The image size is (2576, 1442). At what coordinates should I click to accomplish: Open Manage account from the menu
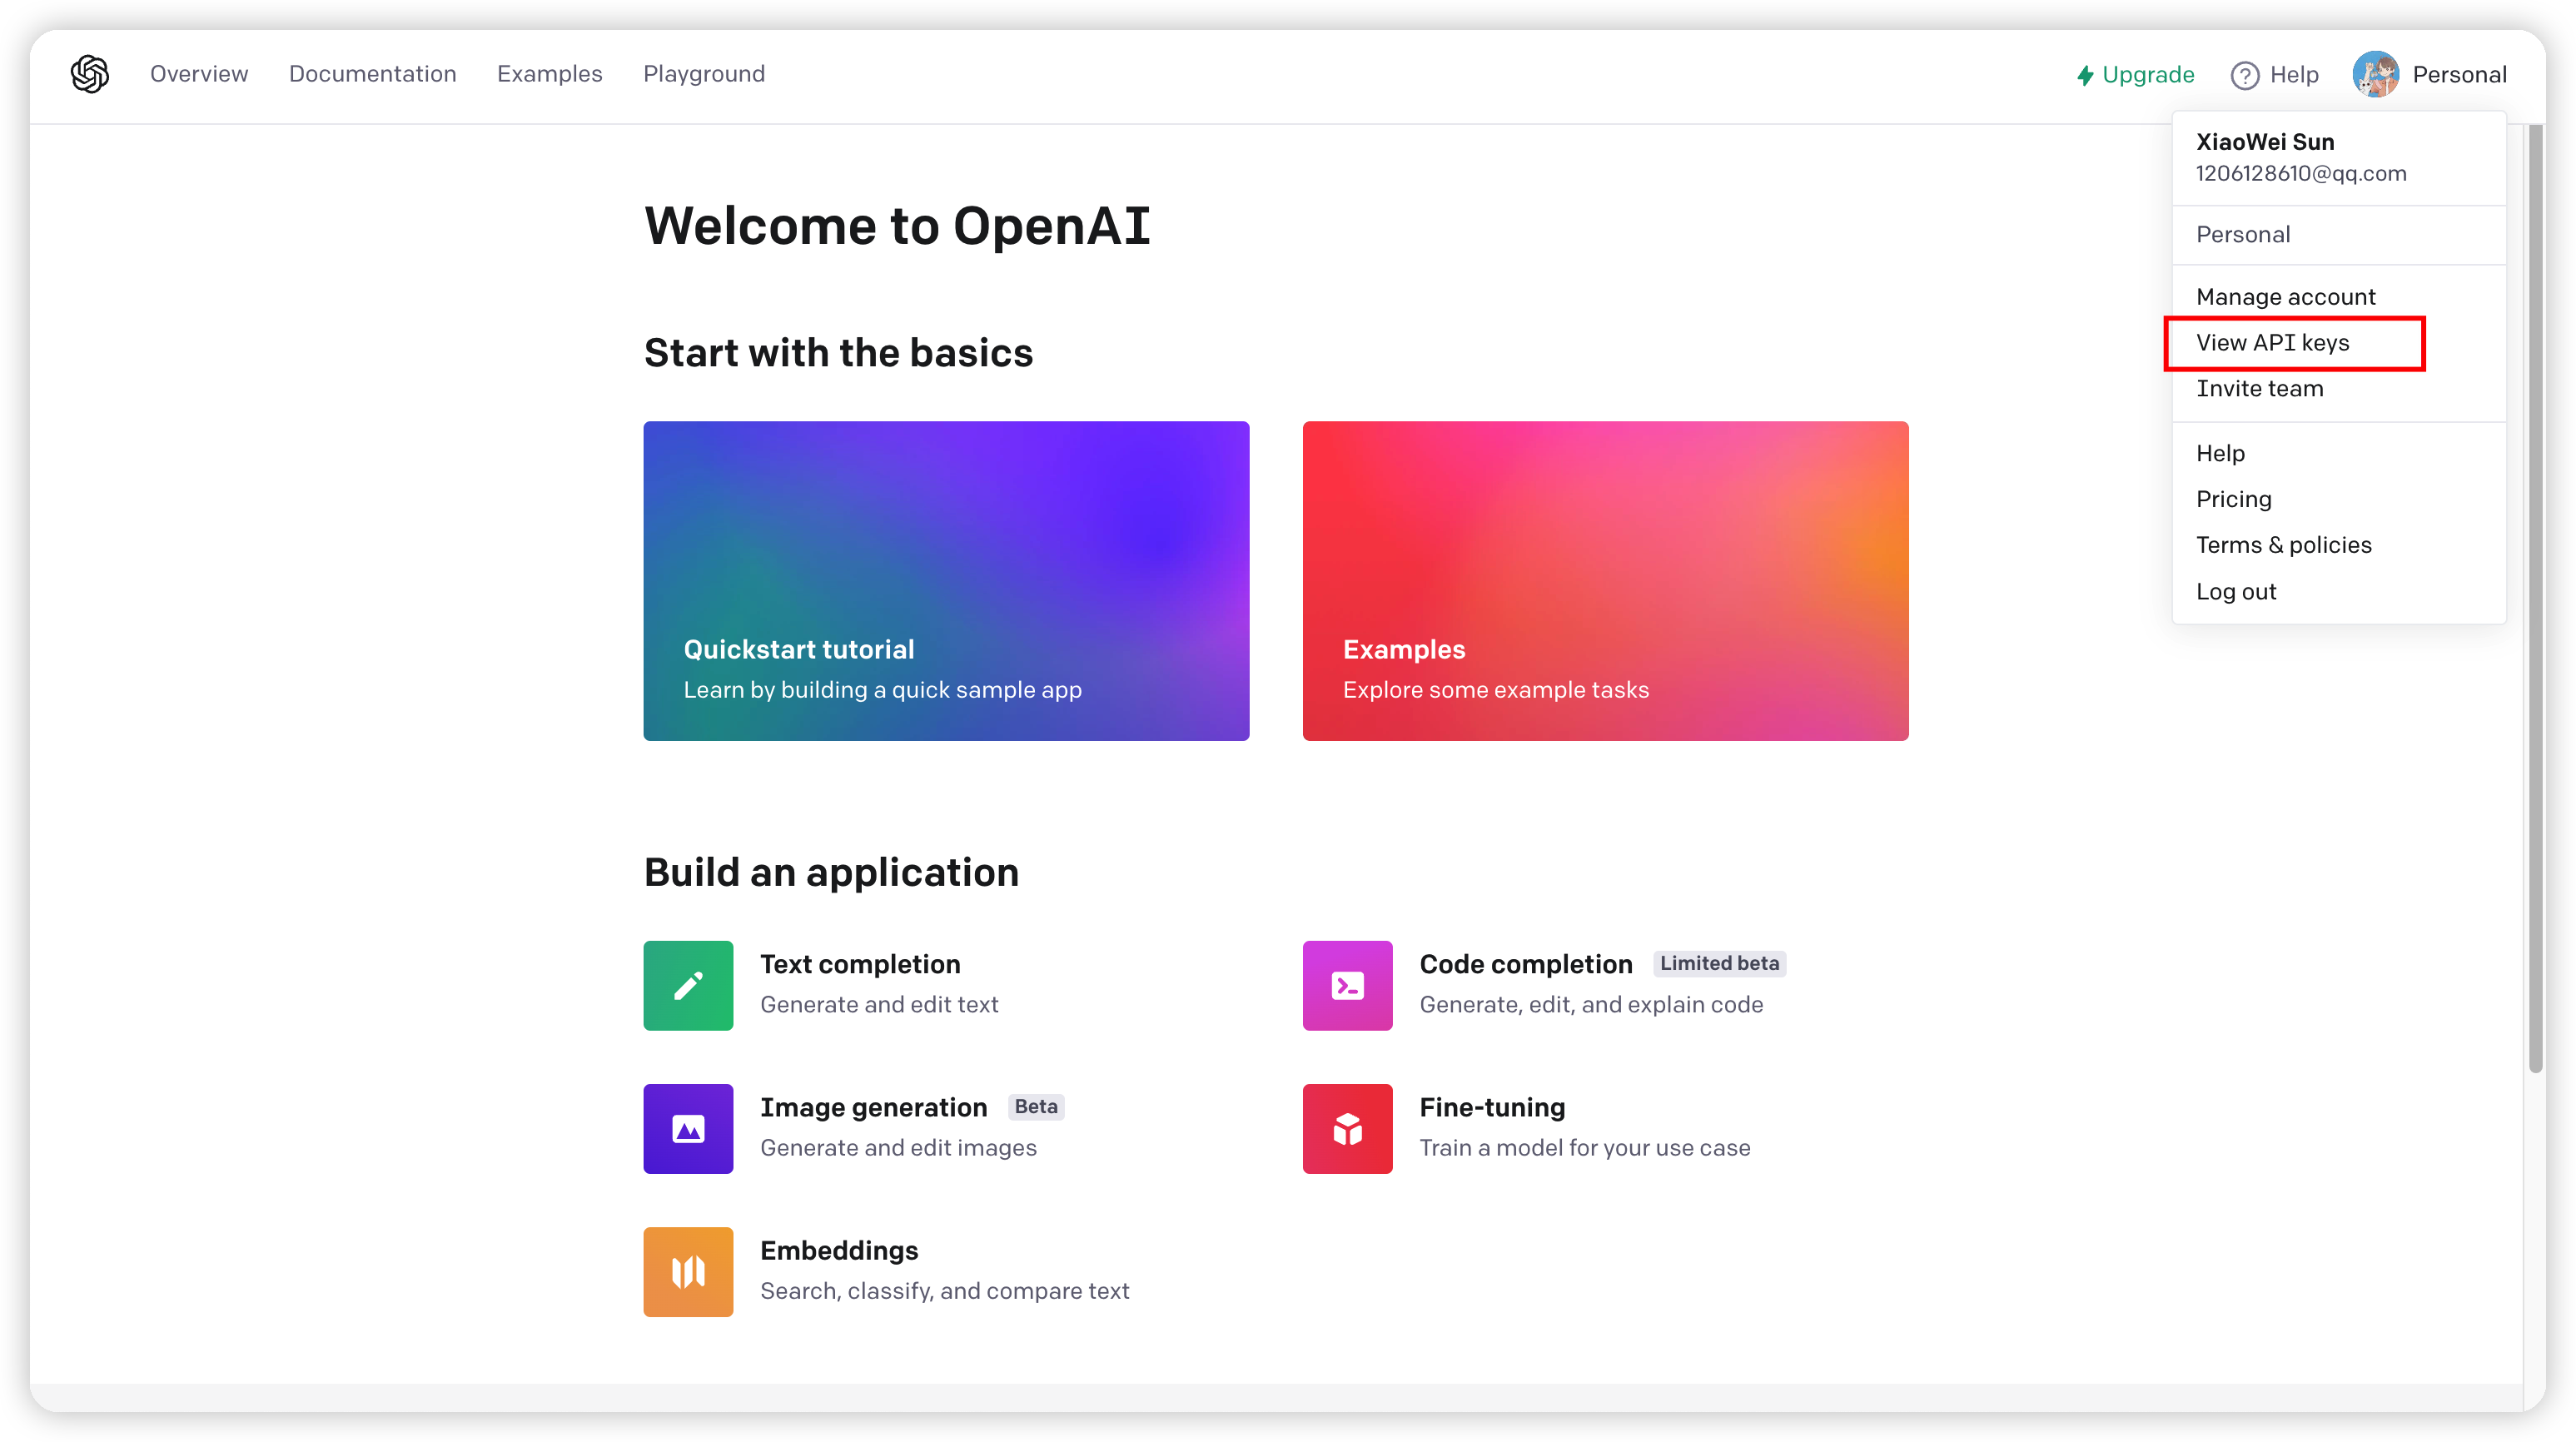[2285, 297]
